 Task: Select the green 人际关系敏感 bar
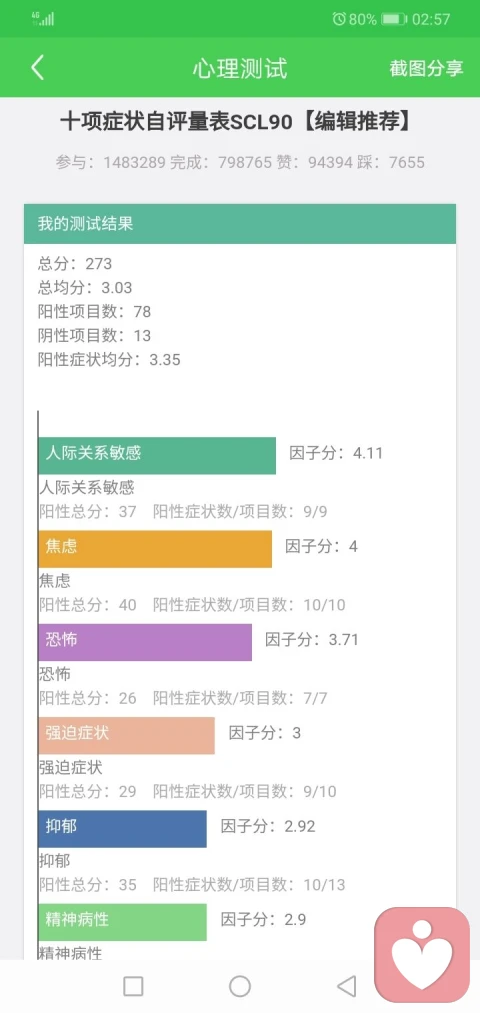click(157, 455)
